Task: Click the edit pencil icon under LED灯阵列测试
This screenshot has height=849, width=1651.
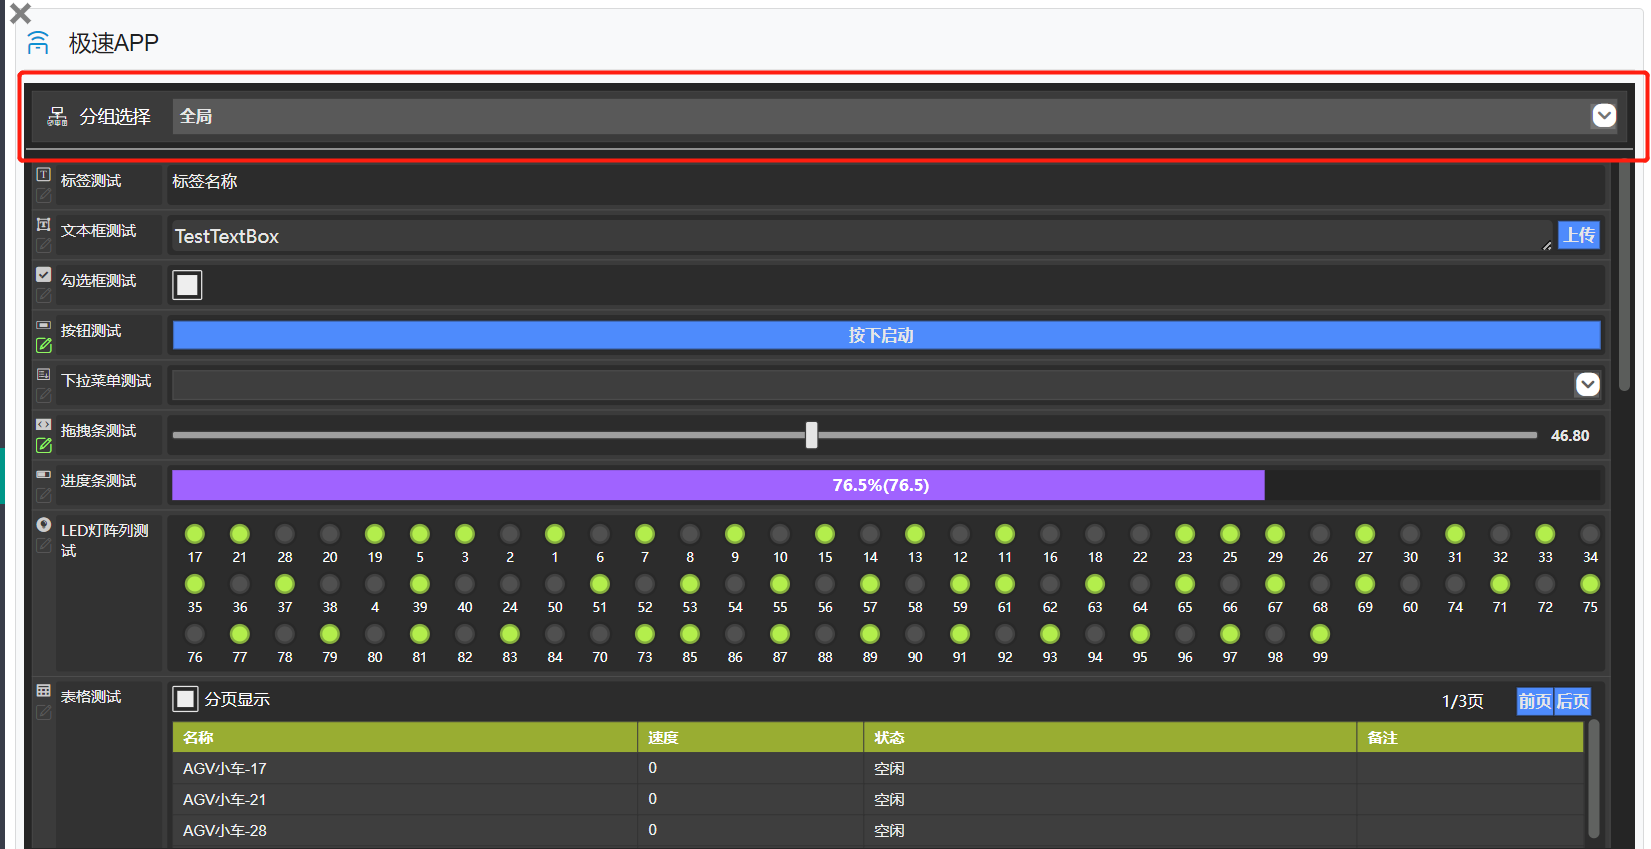Action: pos(44,545)
